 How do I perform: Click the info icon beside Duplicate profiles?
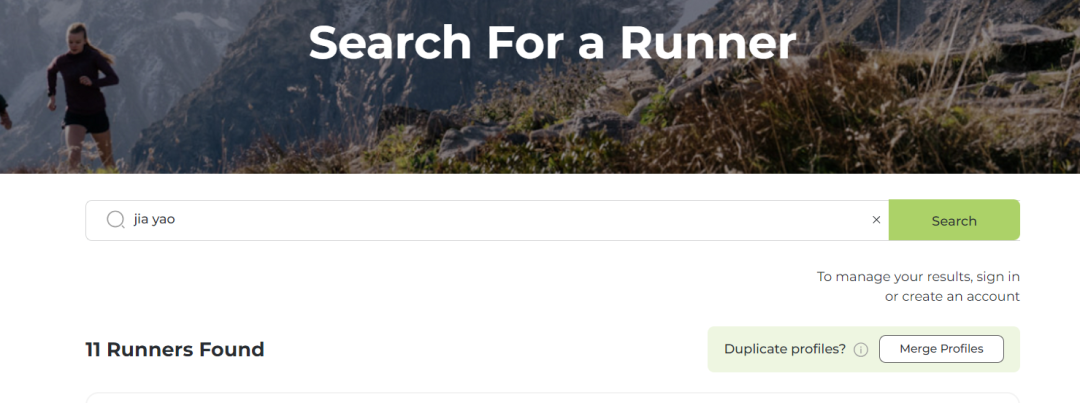point(860,349)
